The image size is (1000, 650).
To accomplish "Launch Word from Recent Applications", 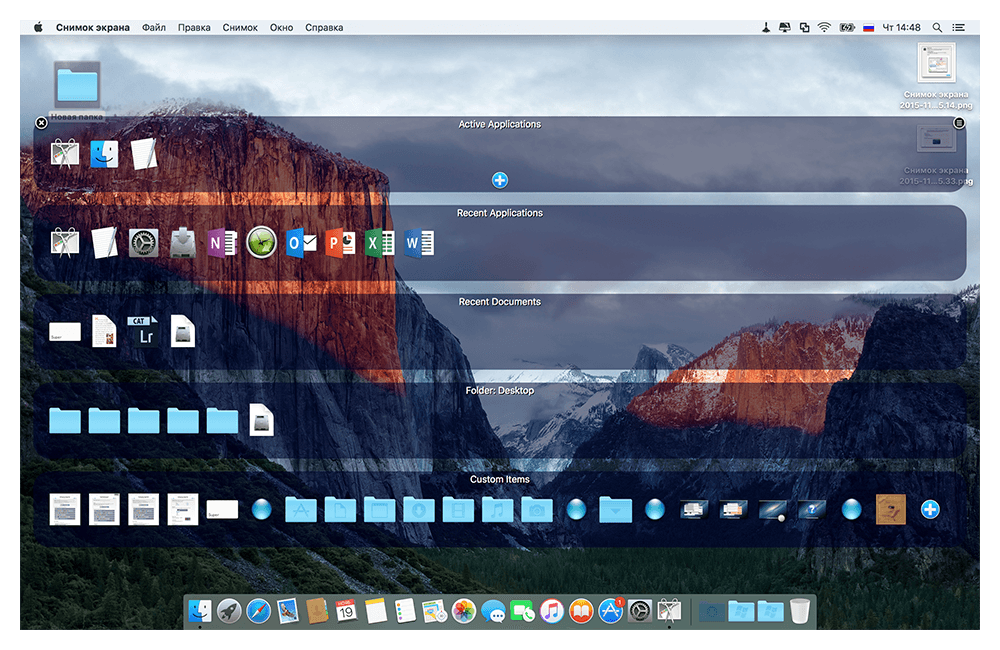I will [x=419, y=243].
